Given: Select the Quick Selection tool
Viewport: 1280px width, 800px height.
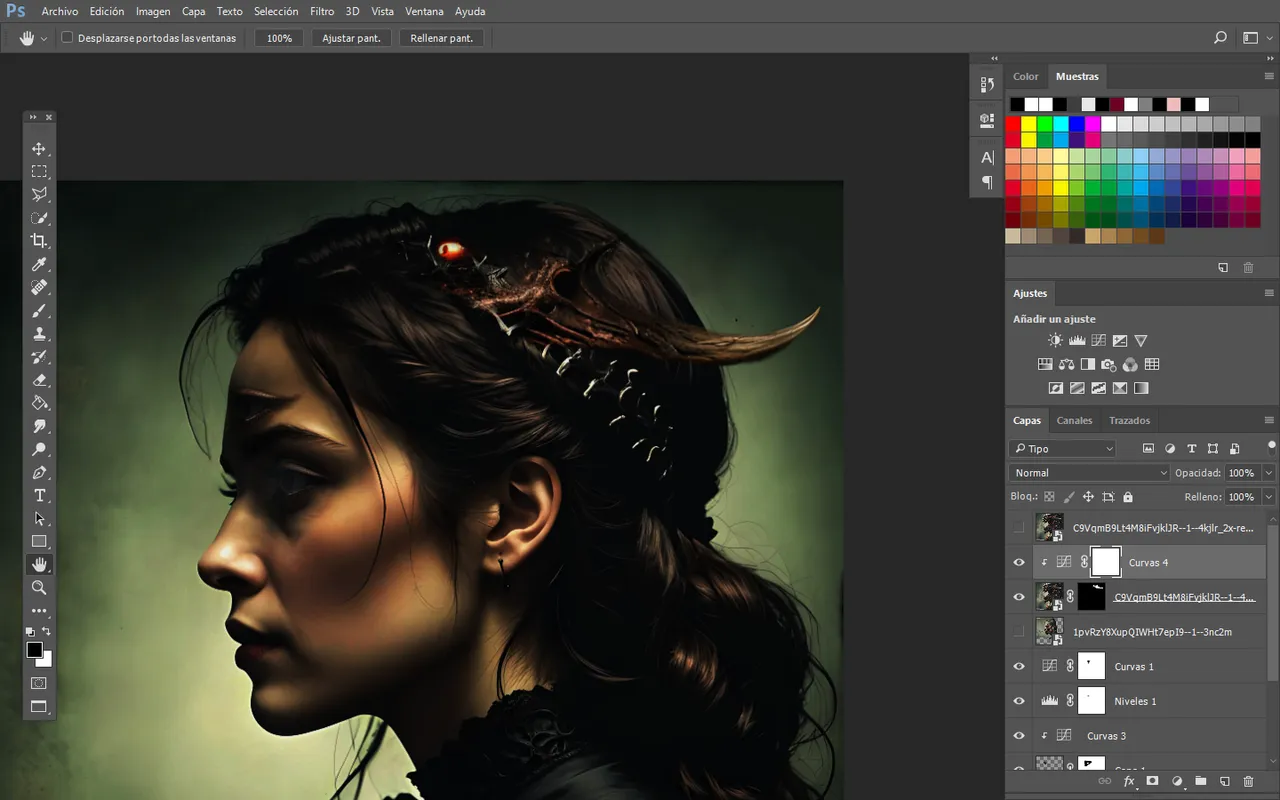Looking at the screenshot, I should coord(39,218).
